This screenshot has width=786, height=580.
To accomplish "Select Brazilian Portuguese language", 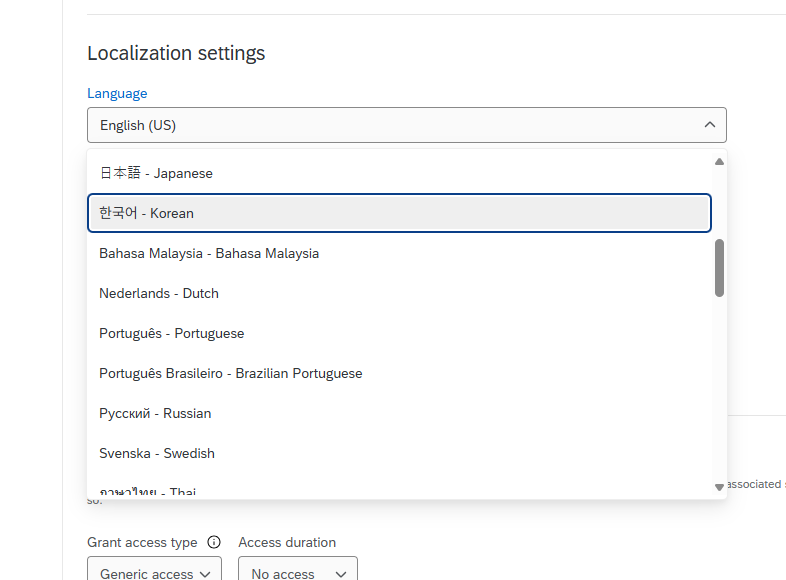I will (400, 373).
